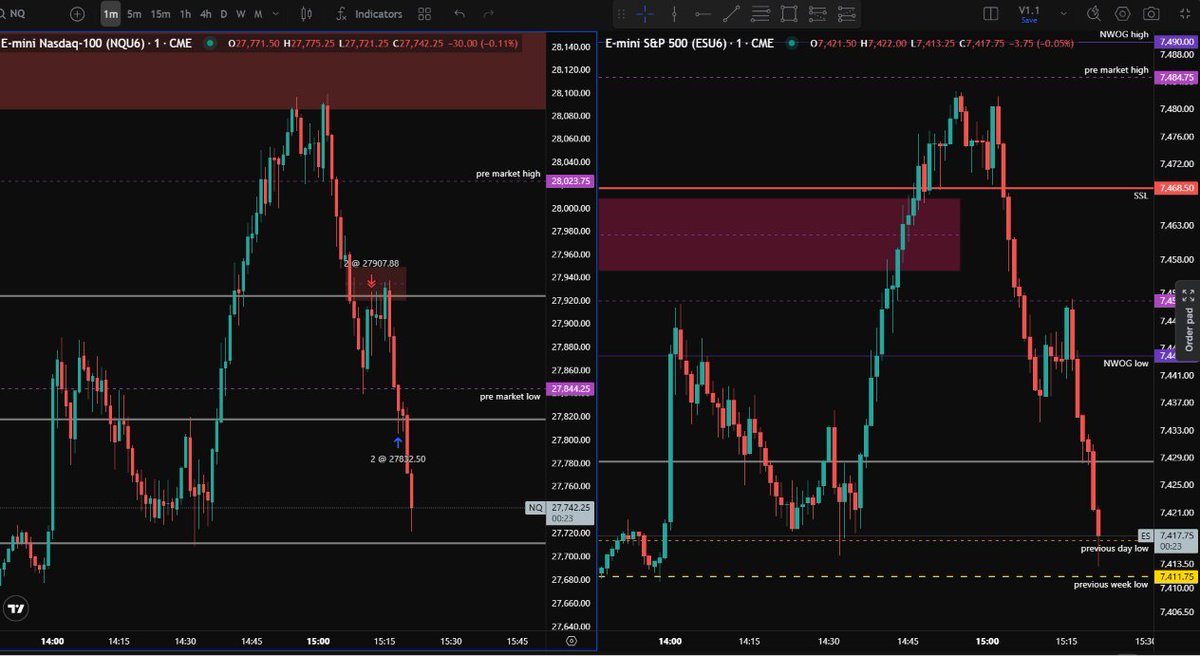Select the previous day low label
The image size is (1200, 656).
(1114, 548)
